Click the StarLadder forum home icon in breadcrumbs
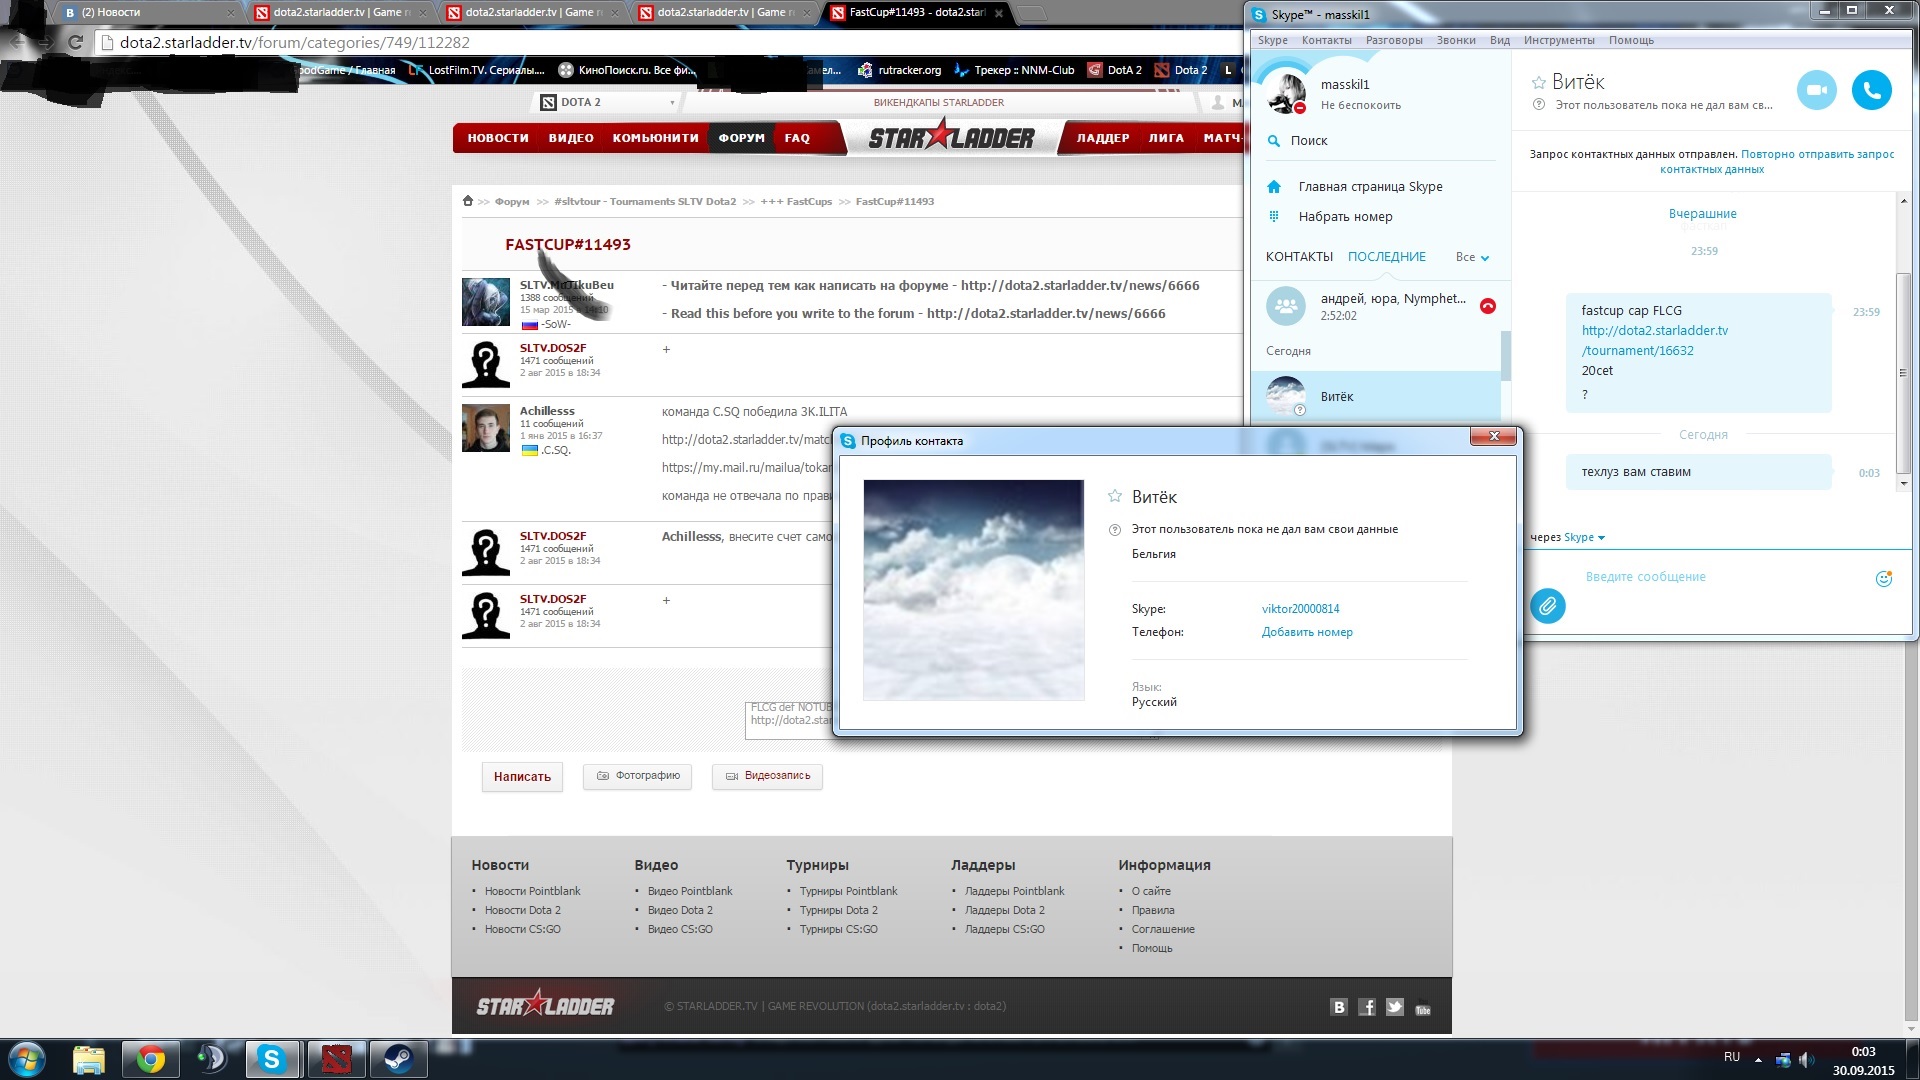 tap(467, 201)
